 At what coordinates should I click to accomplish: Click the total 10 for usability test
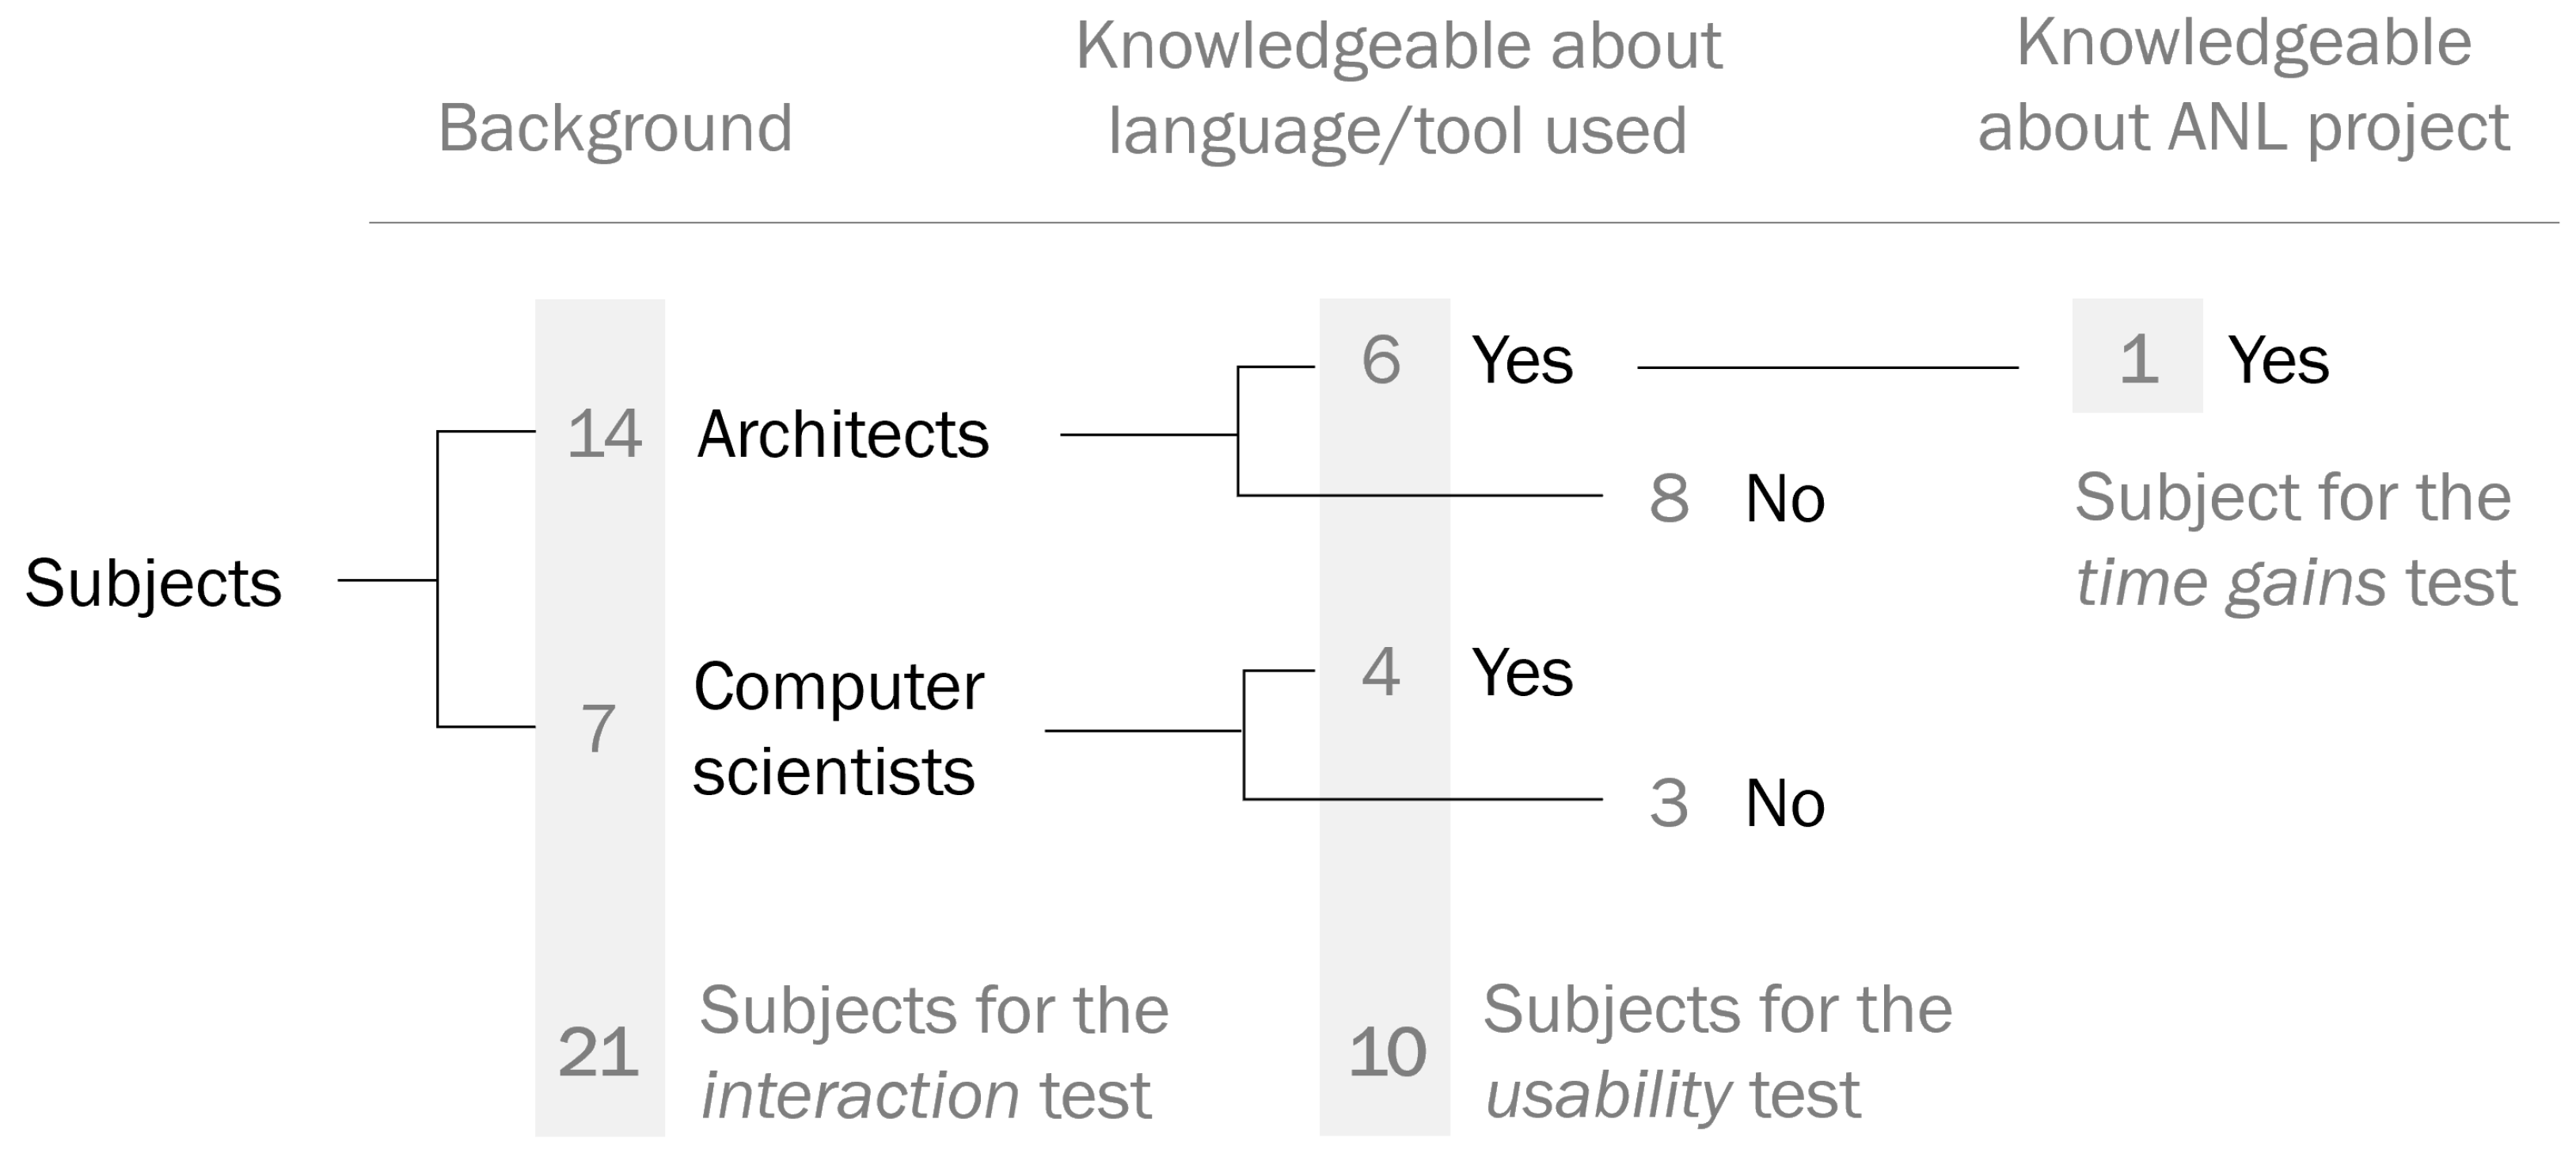[x=1386, y=1052]
